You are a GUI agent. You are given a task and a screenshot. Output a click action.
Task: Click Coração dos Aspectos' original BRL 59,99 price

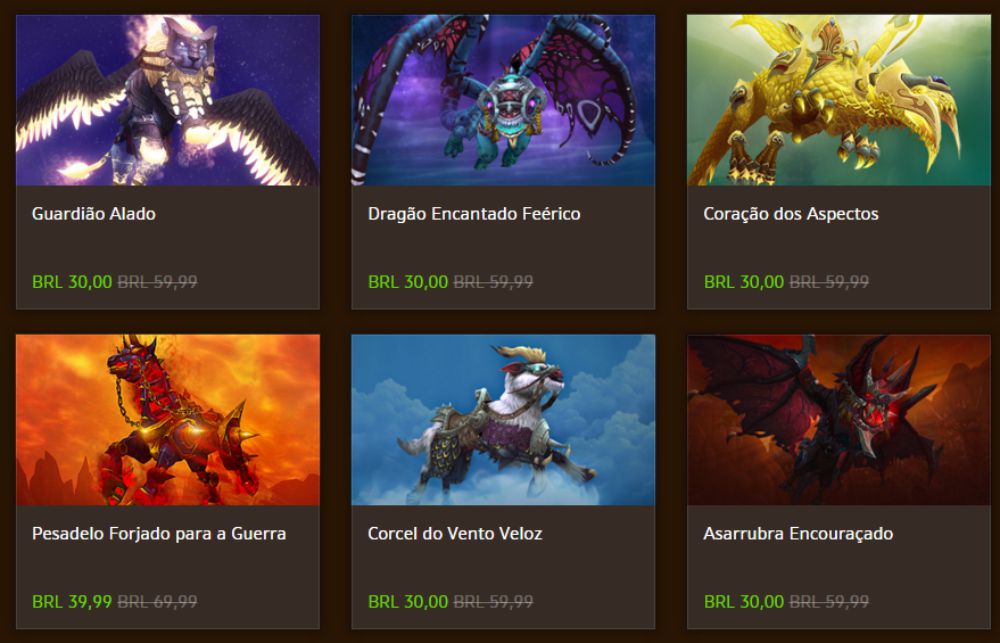(x=829, y=282)
